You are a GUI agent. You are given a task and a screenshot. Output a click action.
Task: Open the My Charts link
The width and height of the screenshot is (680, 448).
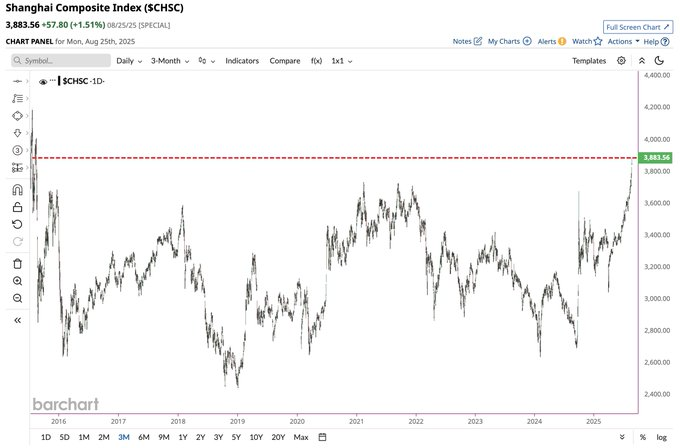pyautogui.click(x=510, y=42)
